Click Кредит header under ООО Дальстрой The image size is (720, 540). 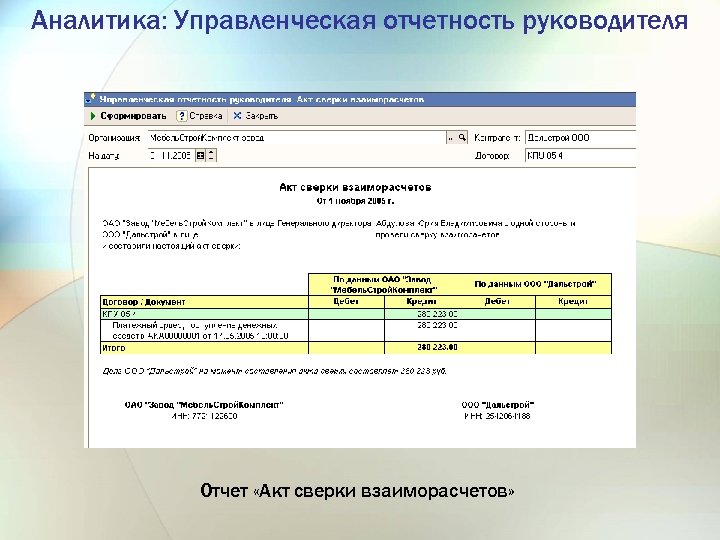(574, 302)
